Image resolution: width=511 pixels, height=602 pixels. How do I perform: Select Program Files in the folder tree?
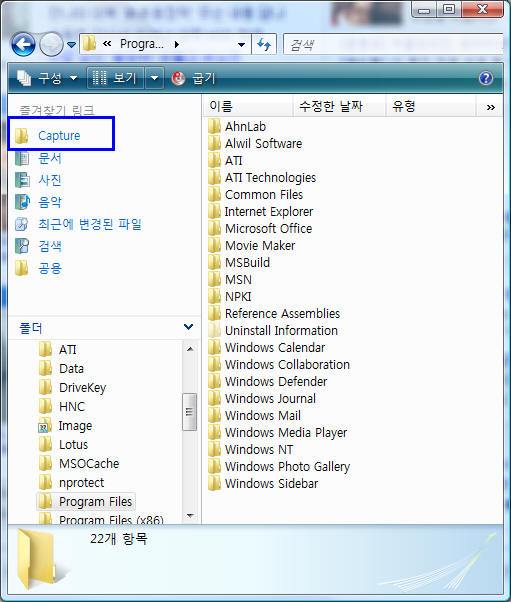point(86,501)
